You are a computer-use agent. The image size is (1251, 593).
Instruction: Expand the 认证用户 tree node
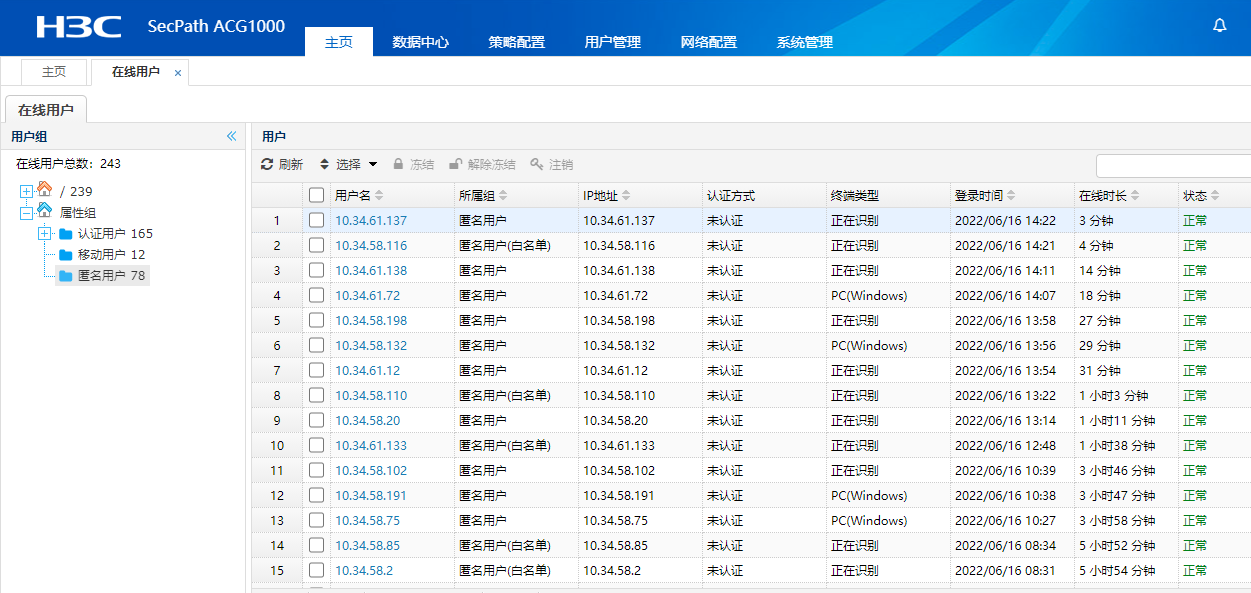[x=44, y=234]
